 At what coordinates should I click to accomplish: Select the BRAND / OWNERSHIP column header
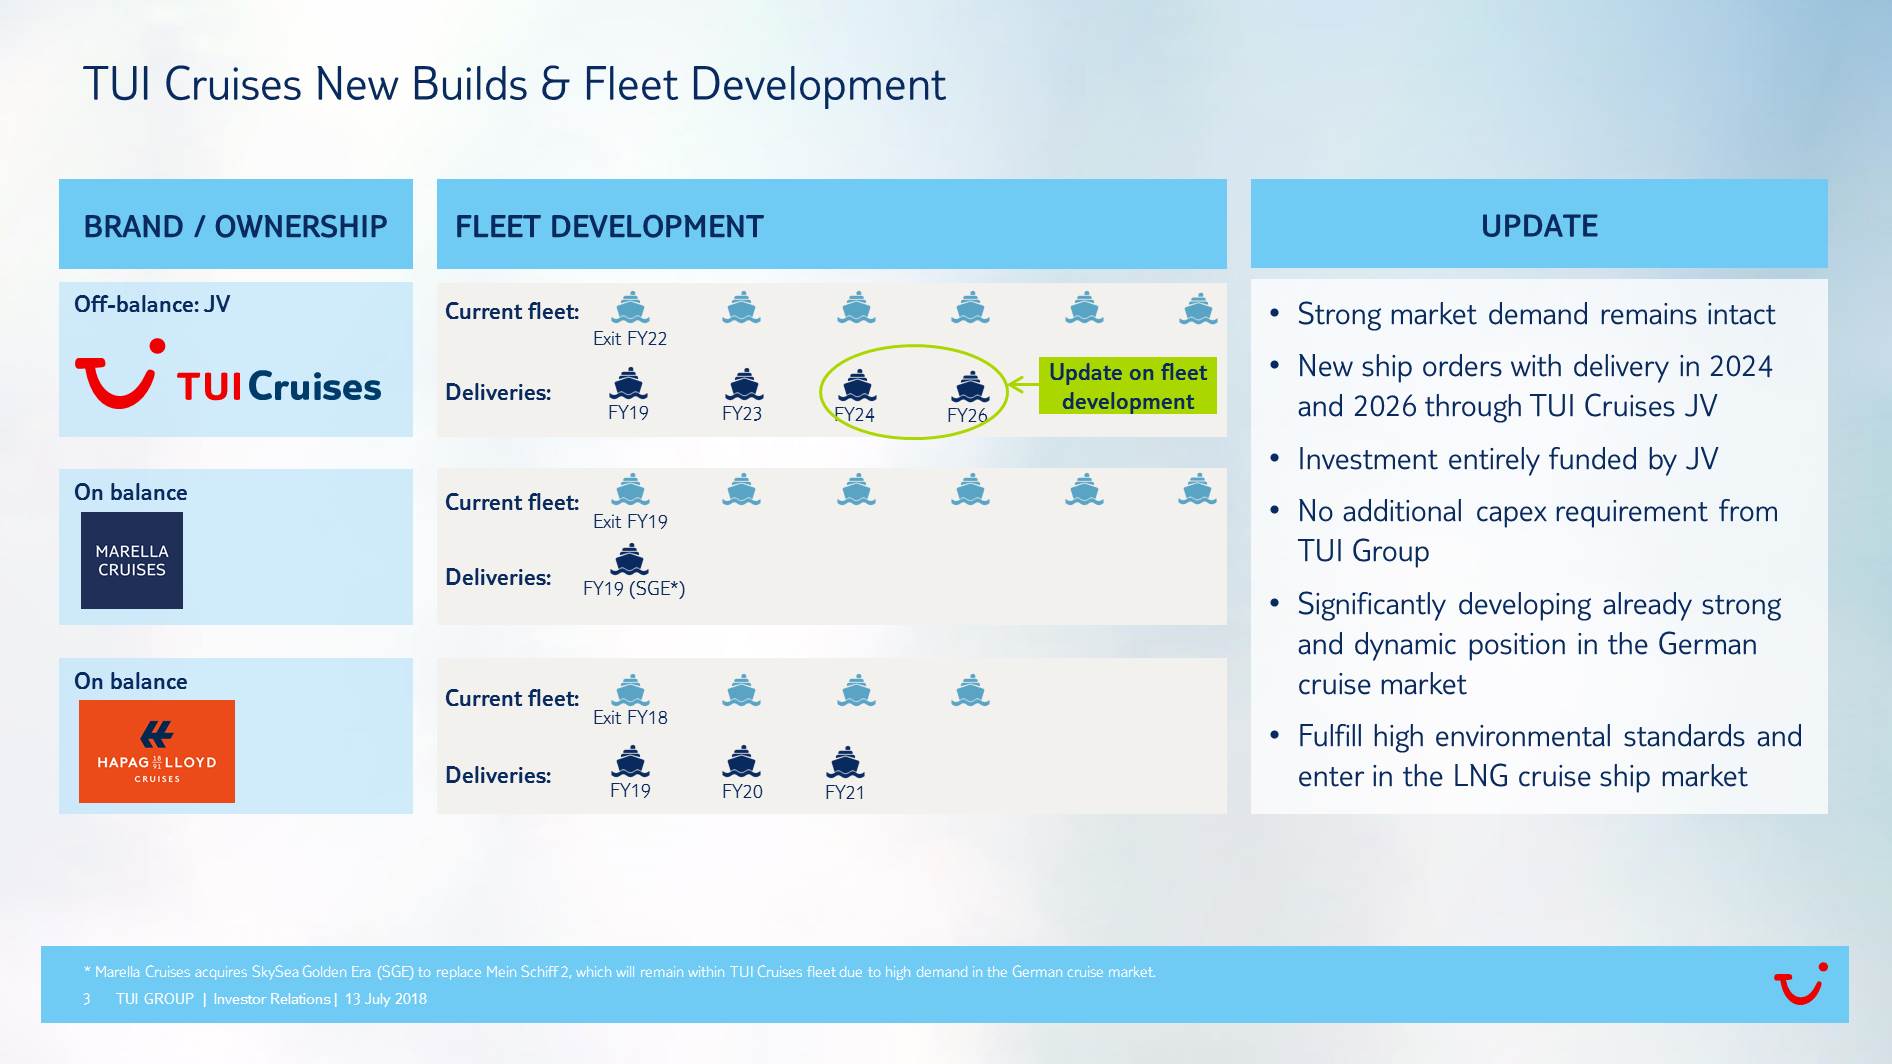[x=236, y=224]
